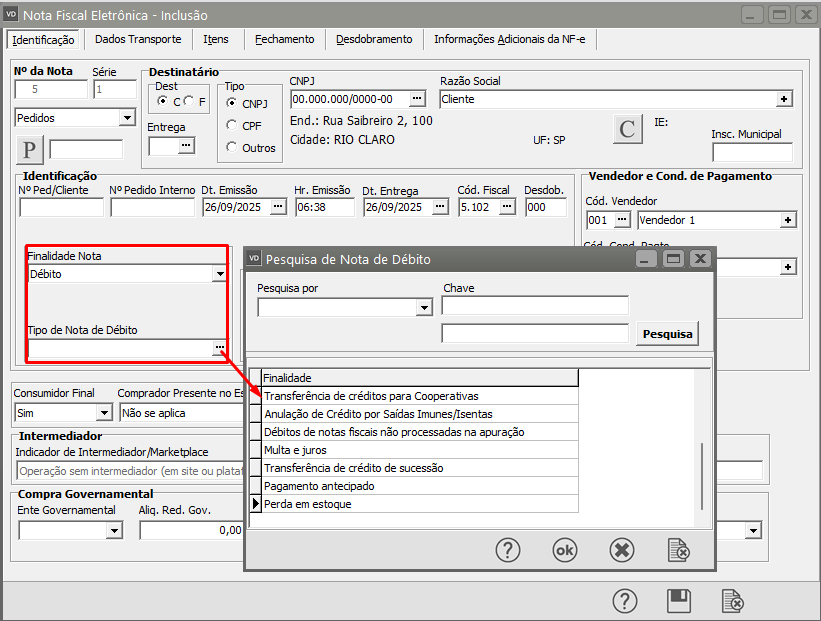This screenshot has height=621, width=821.
Task: Click the P pedido button
Action: point(30,150)
